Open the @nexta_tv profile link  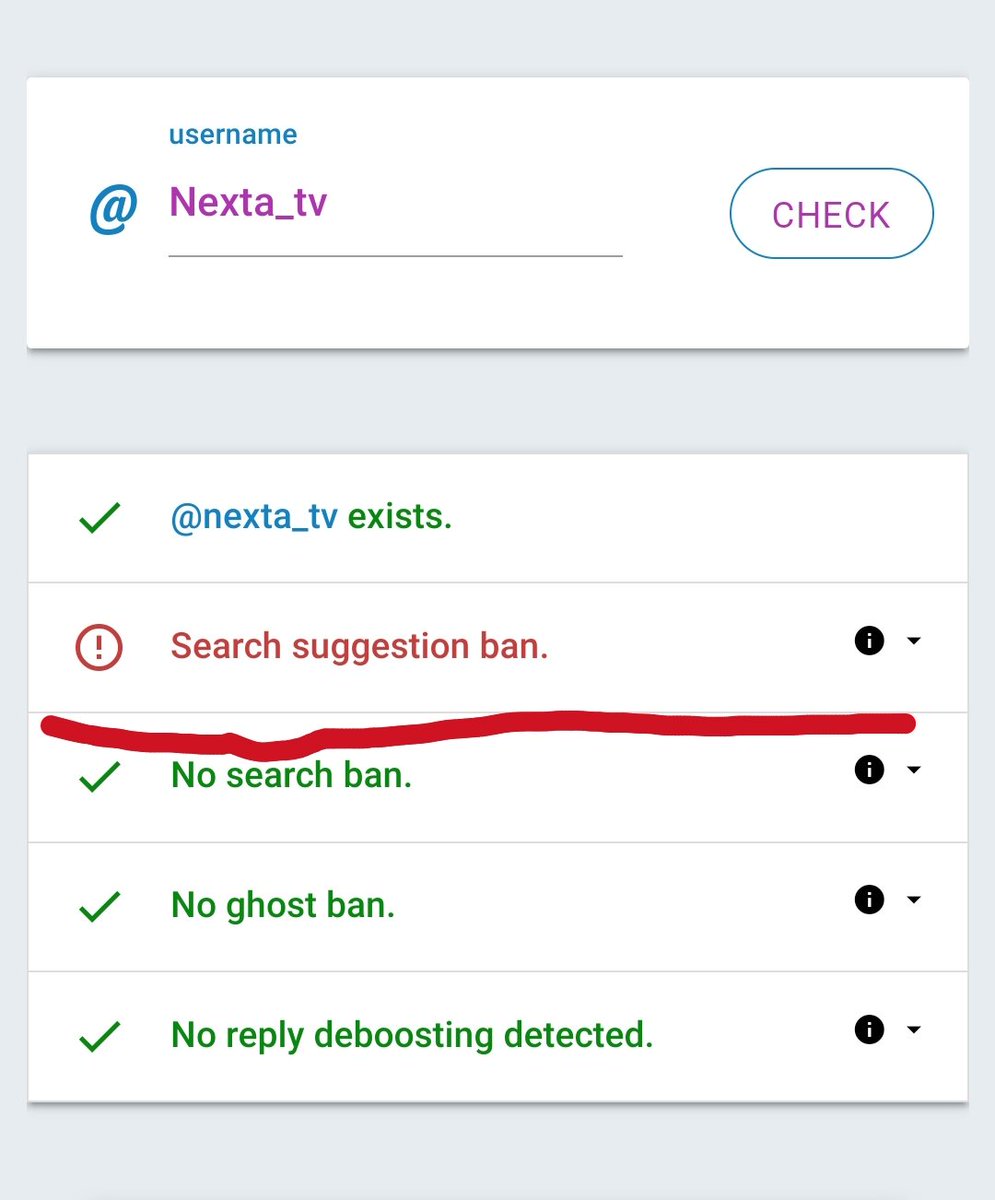click(x=254, y=518)
